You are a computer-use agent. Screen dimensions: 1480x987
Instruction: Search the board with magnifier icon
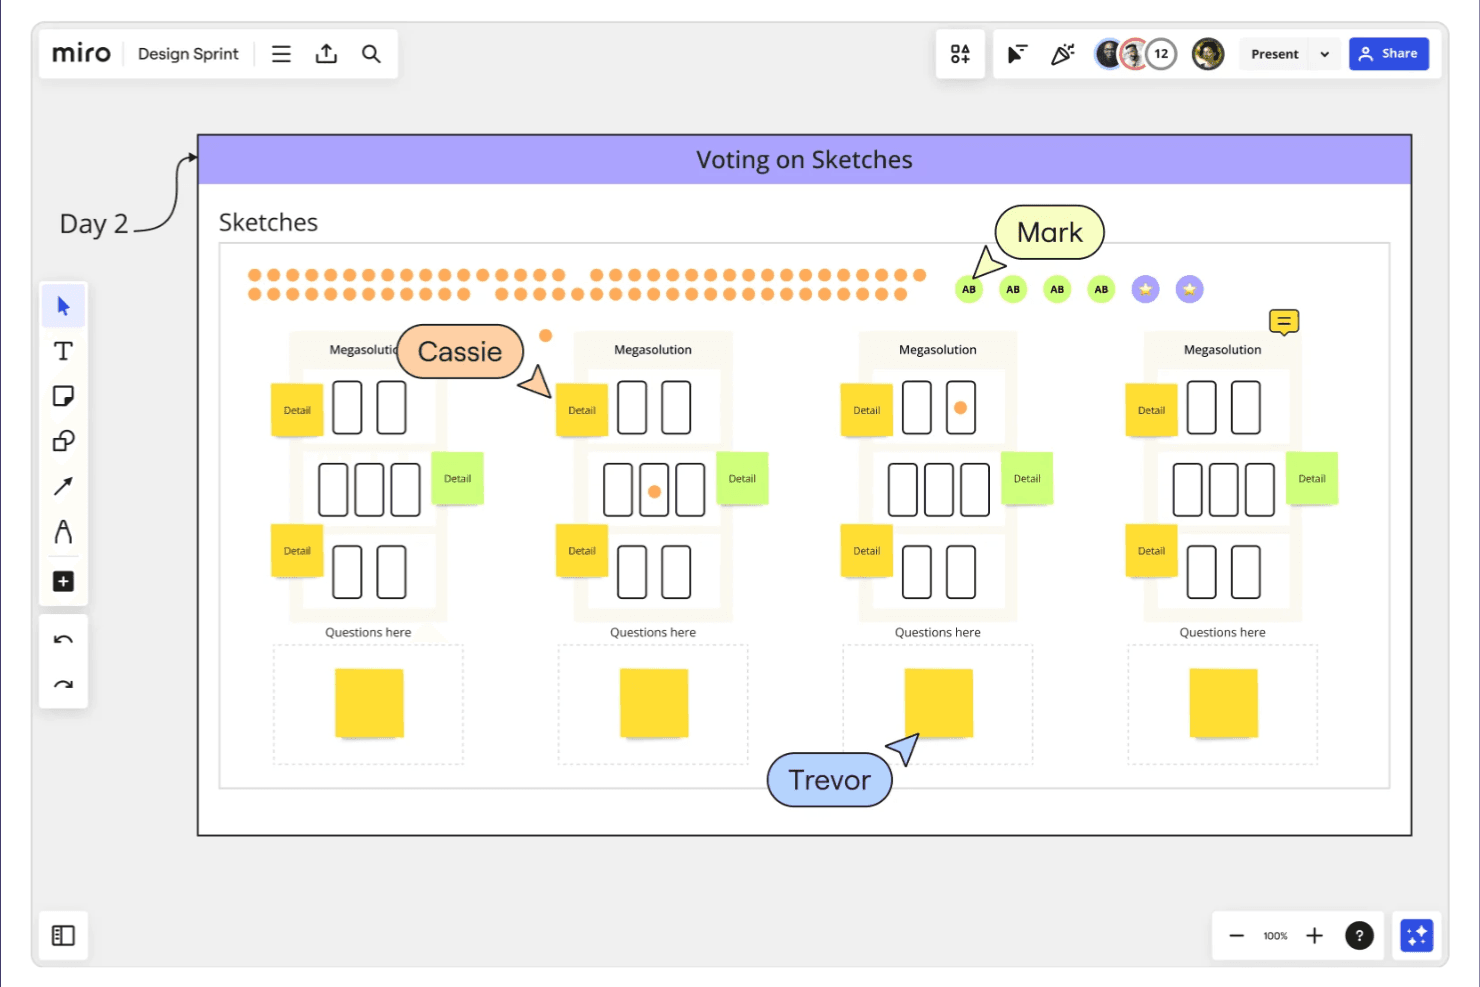(371, 54)
